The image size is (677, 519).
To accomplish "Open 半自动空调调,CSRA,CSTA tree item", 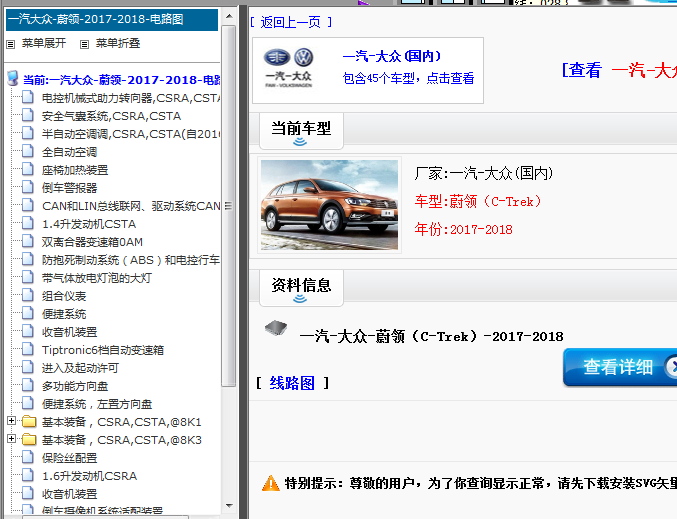I will point(131,134).
